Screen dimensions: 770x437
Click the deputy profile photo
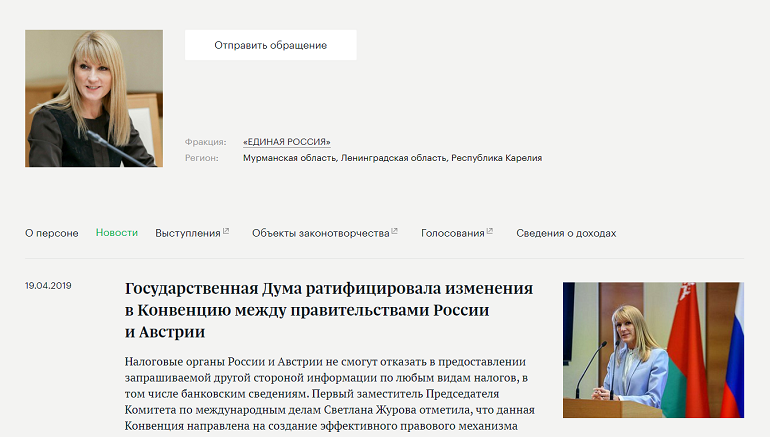94,98
